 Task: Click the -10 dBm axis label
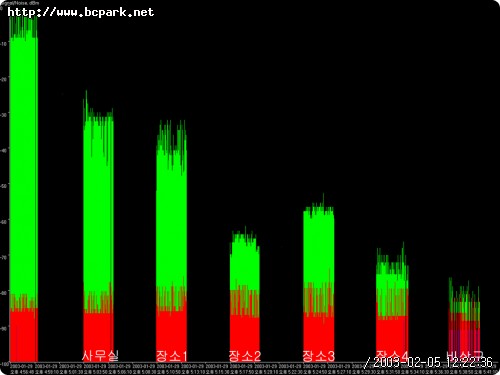click(4, 43)
